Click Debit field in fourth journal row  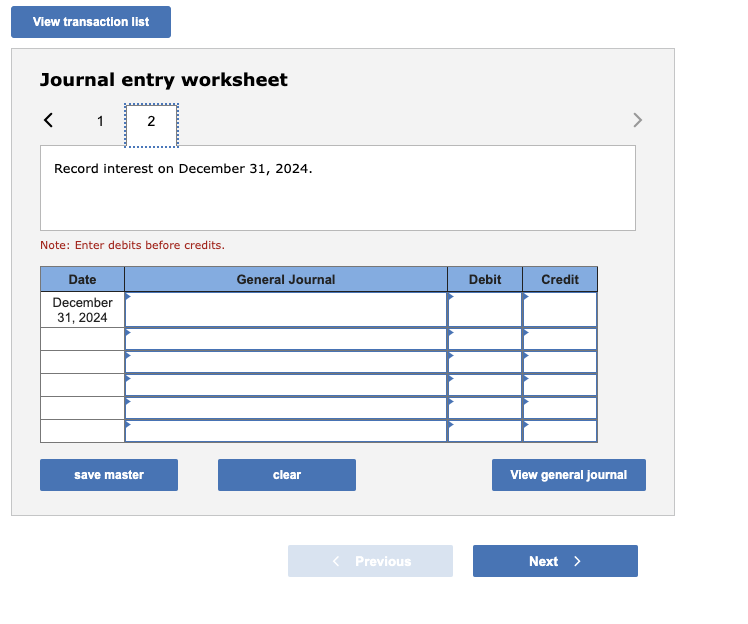click(x=485, y=385)
